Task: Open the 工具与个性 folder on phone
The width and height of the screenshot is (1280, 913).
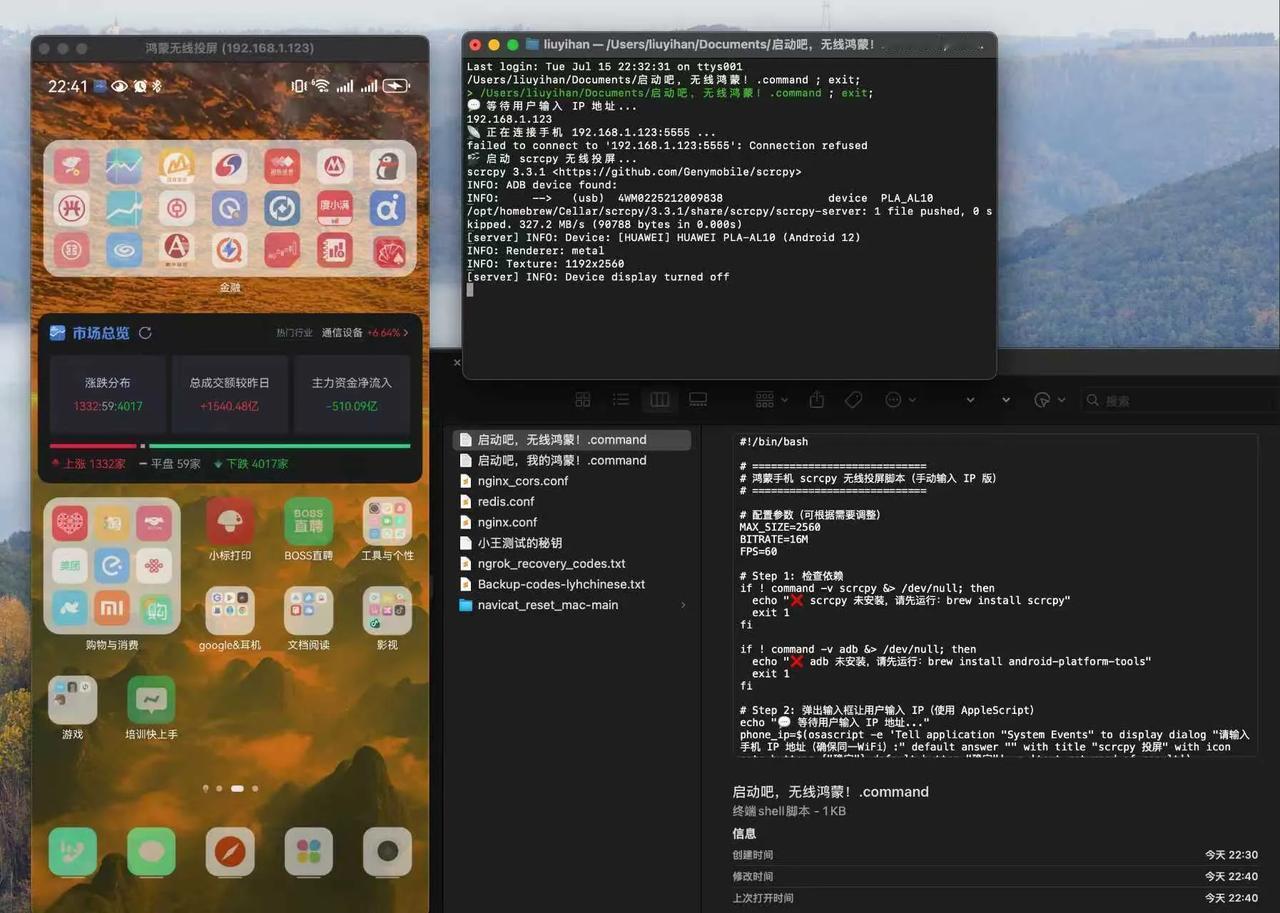Action: point(387,522)
